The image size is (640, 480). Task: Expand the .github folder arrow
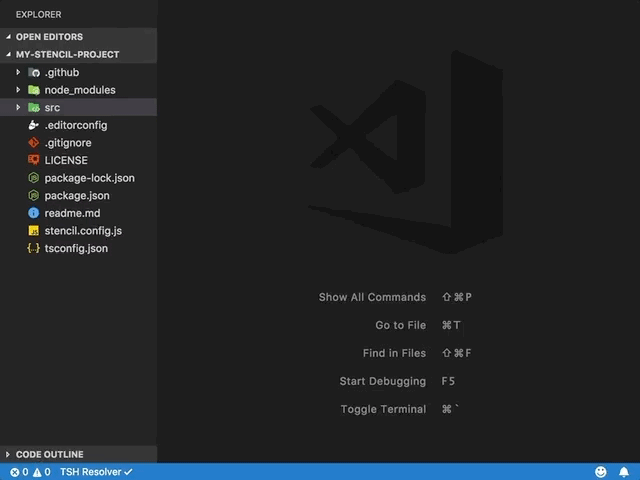click(x=18, y=72)
